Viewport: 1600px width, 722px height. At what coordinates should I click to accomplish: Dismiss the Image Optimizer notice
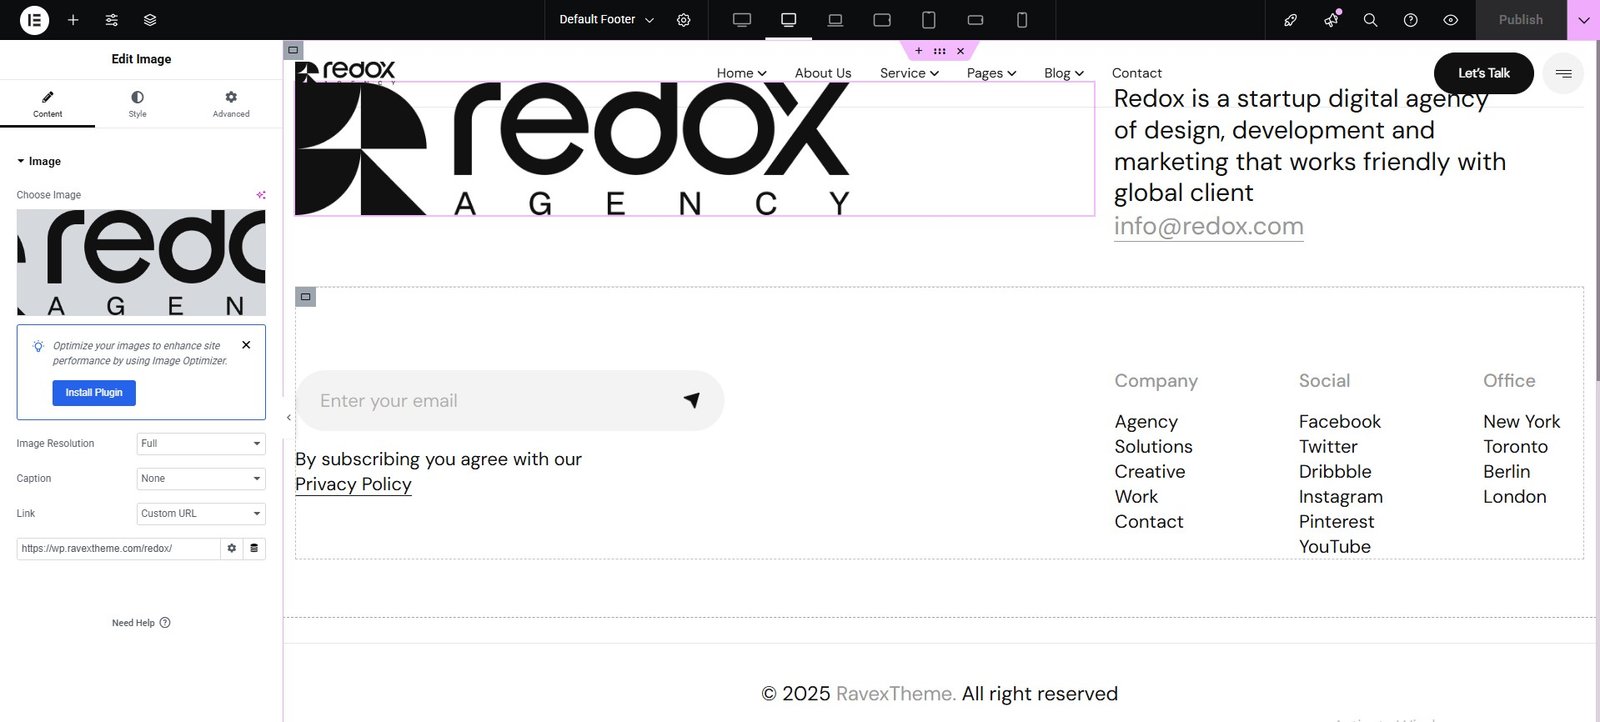(x=246, y=345)
